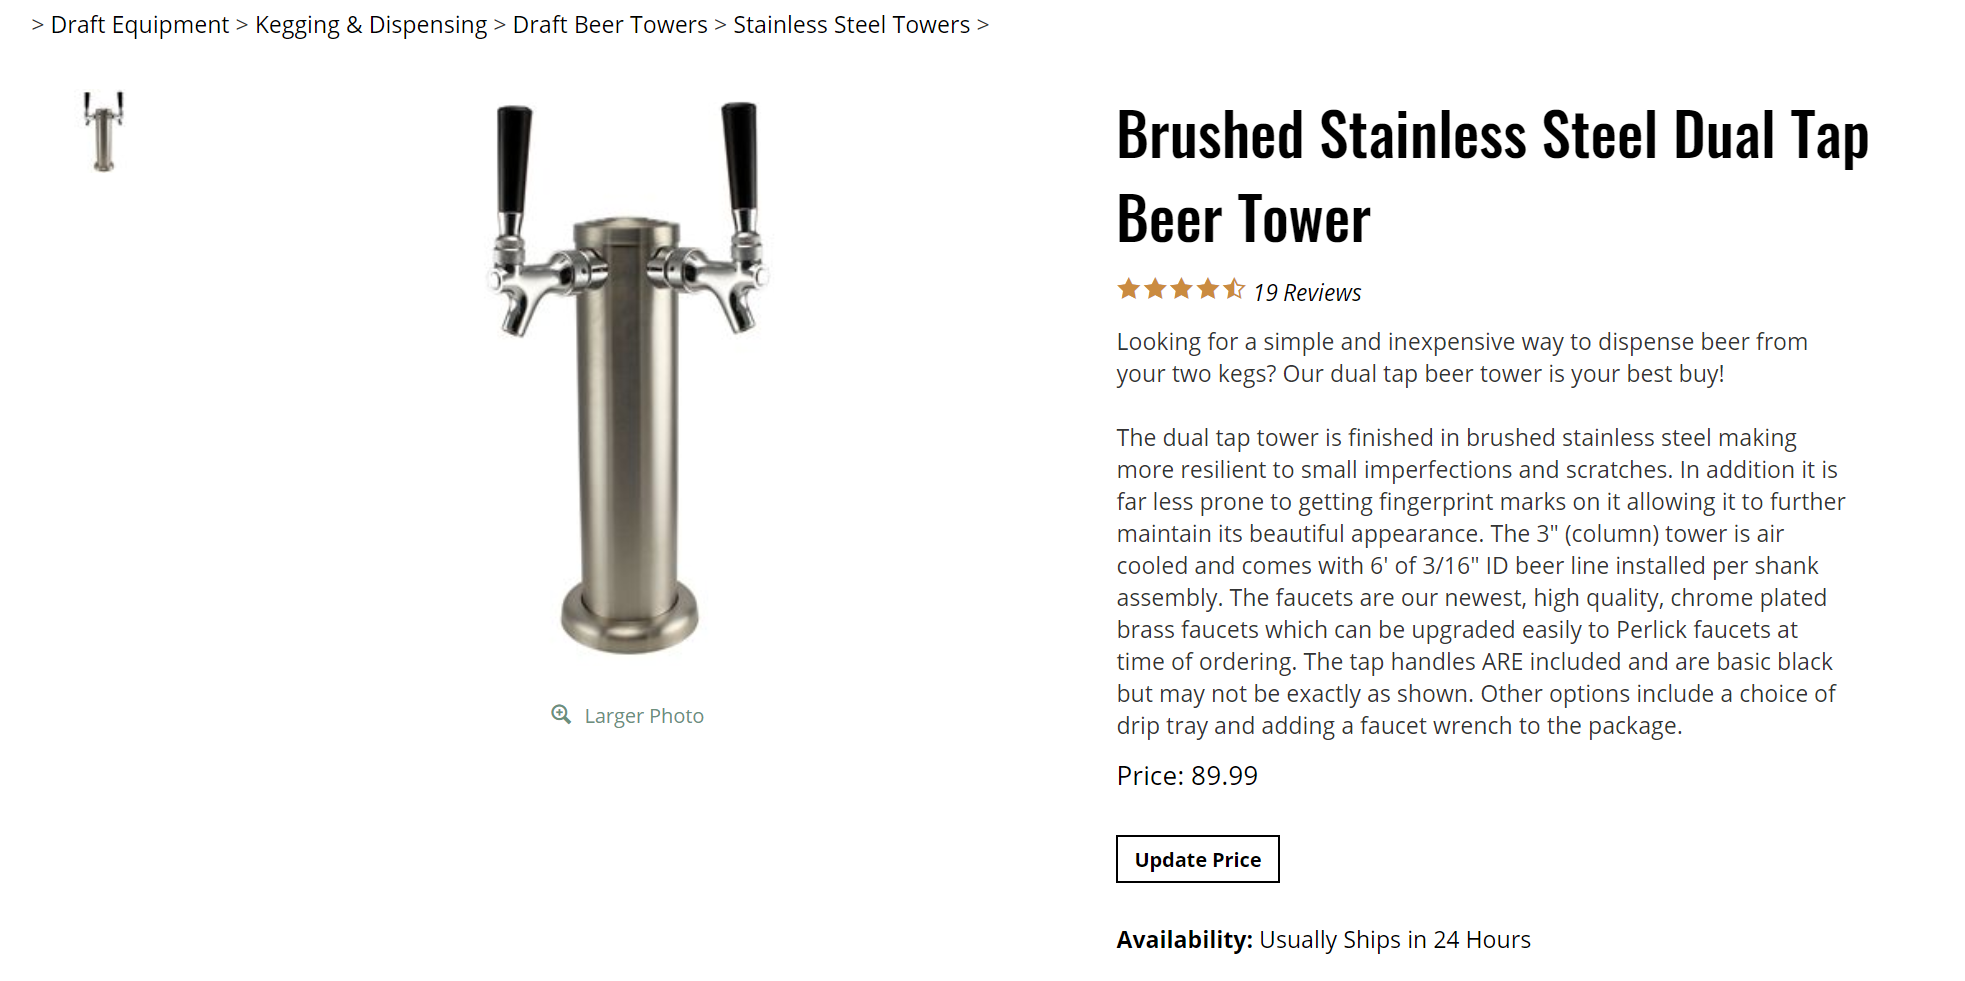Click the first rating star
The width and height of the screenshot is (1965, 981).
pos(1129,290)
